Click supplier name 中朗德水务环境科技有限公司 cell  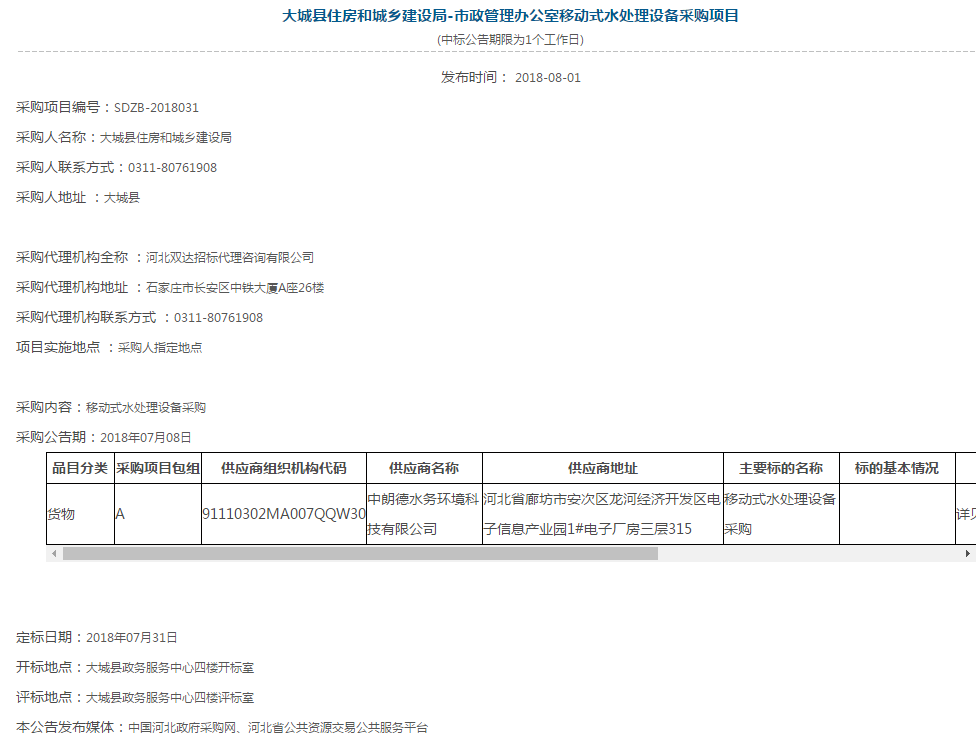click(424, 514)
